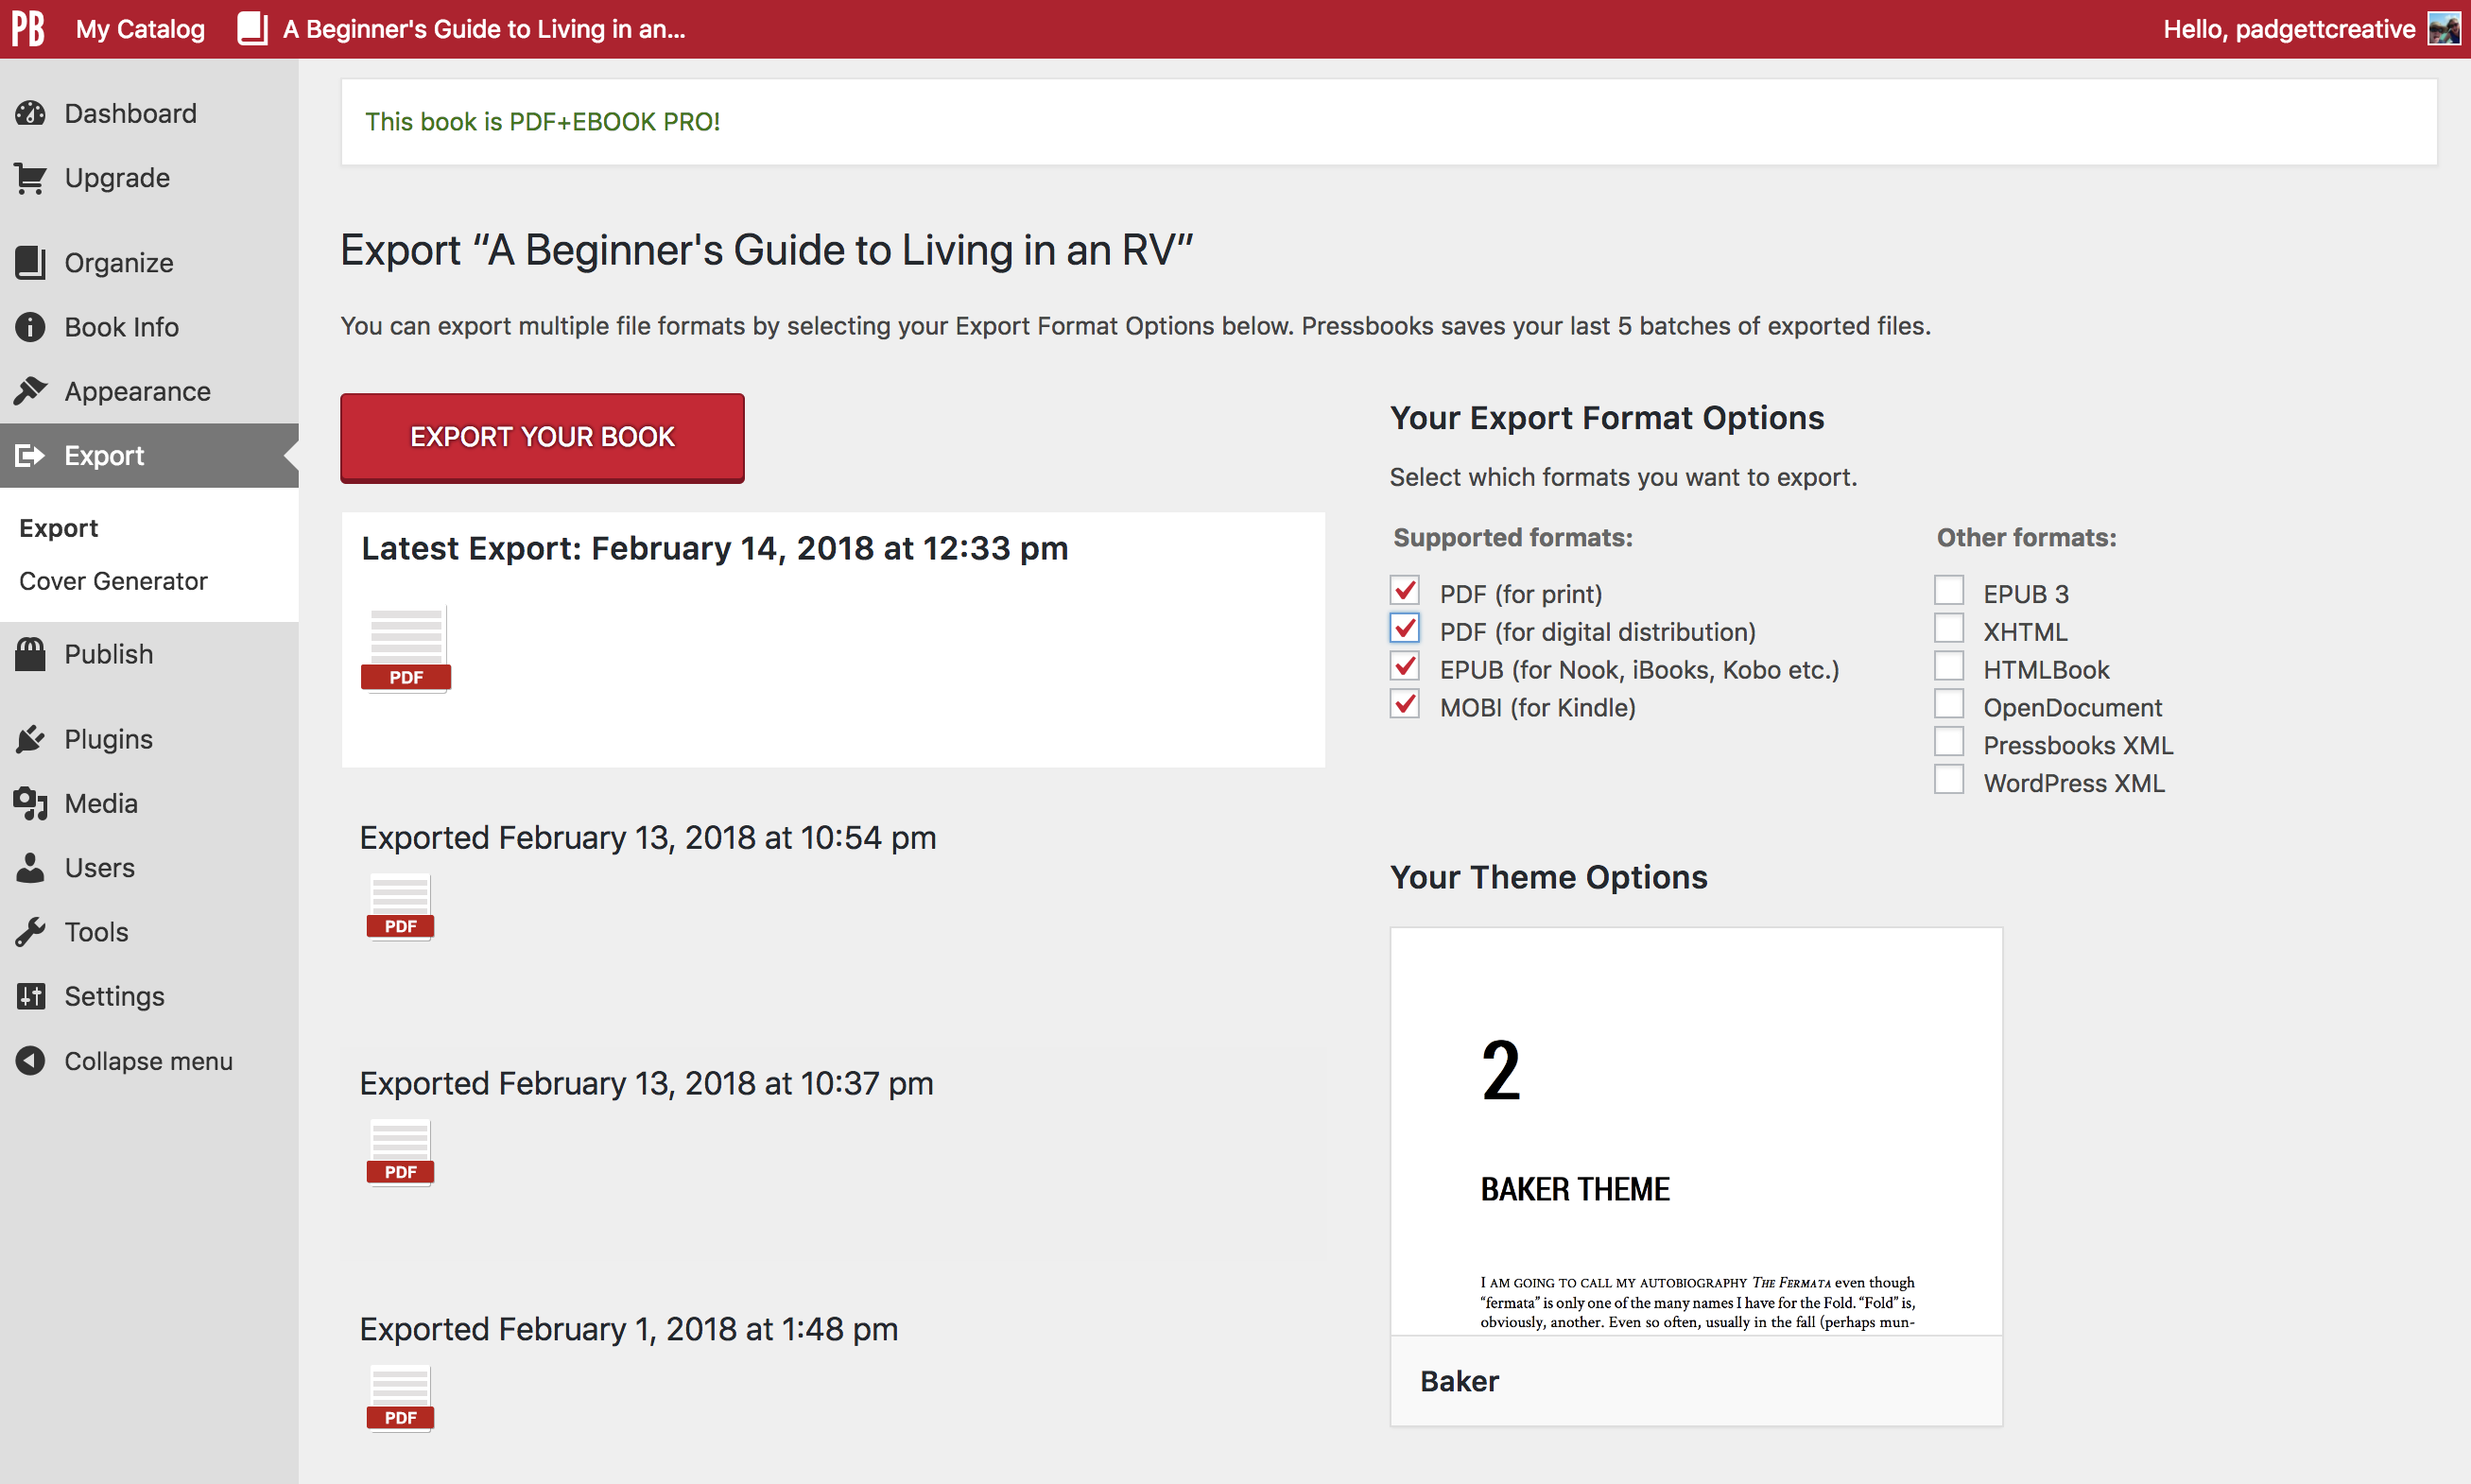The image size is (2471, 1484).
Task: Click the Dashboard gauge icon
Action: [x=31, y=113]
